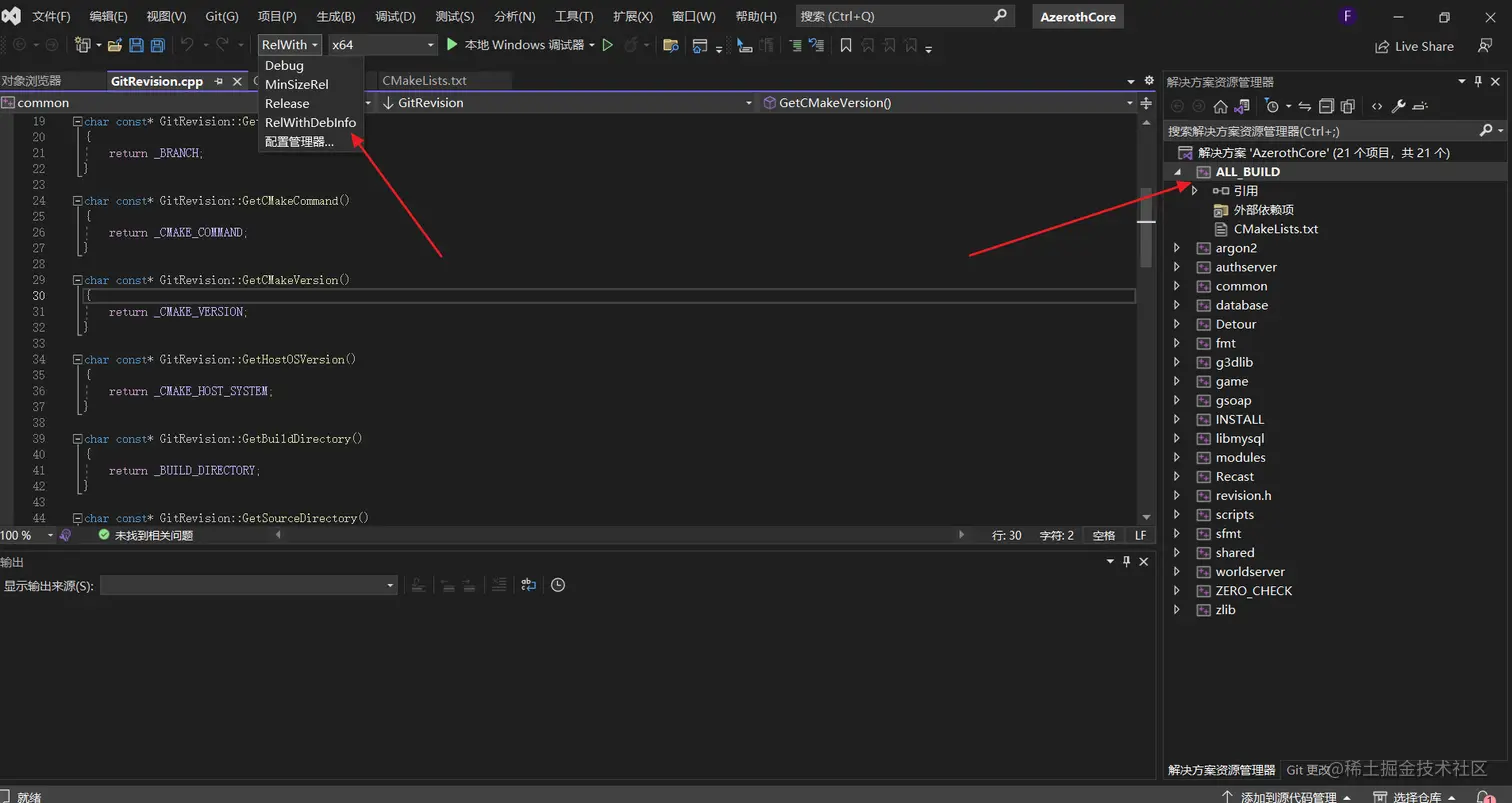Click Start Without Debugging outline arrow
Image resolution: width=1512 pixels, height=803 pixels.
[x=607, y=45]
